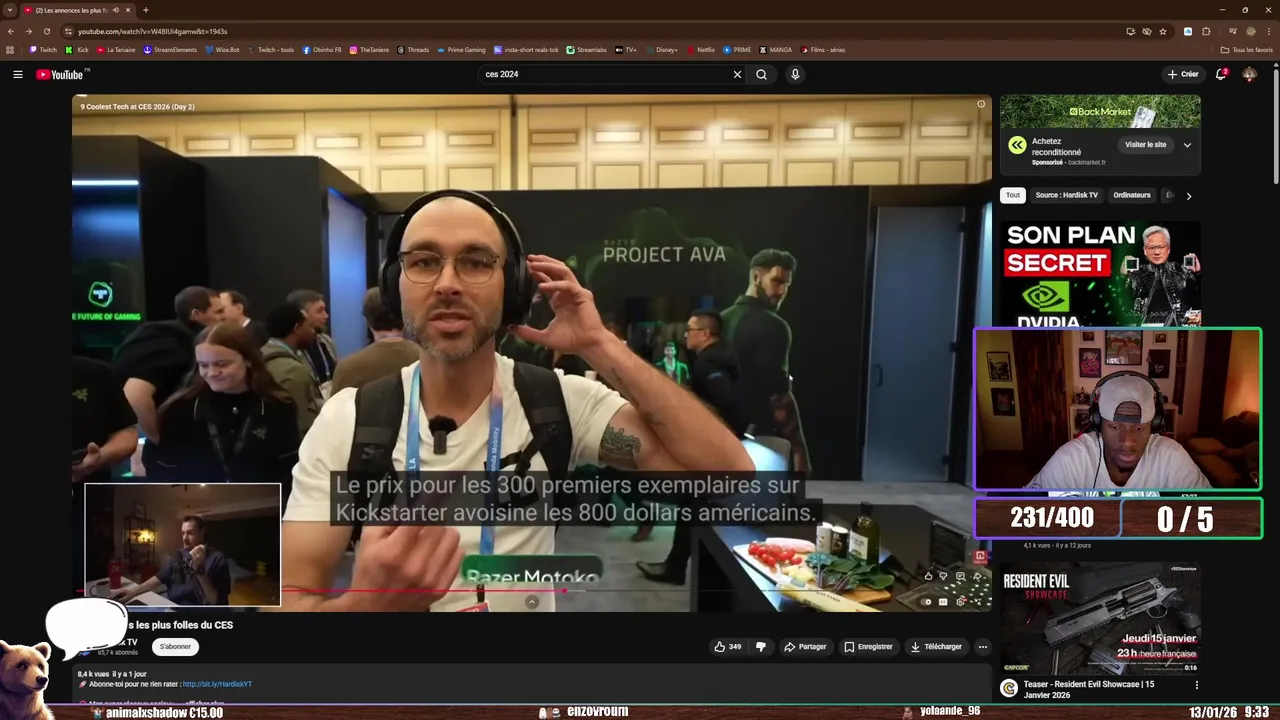Open the browser extensions puzzle icon
The image size is (1280, 720).
1206,31
